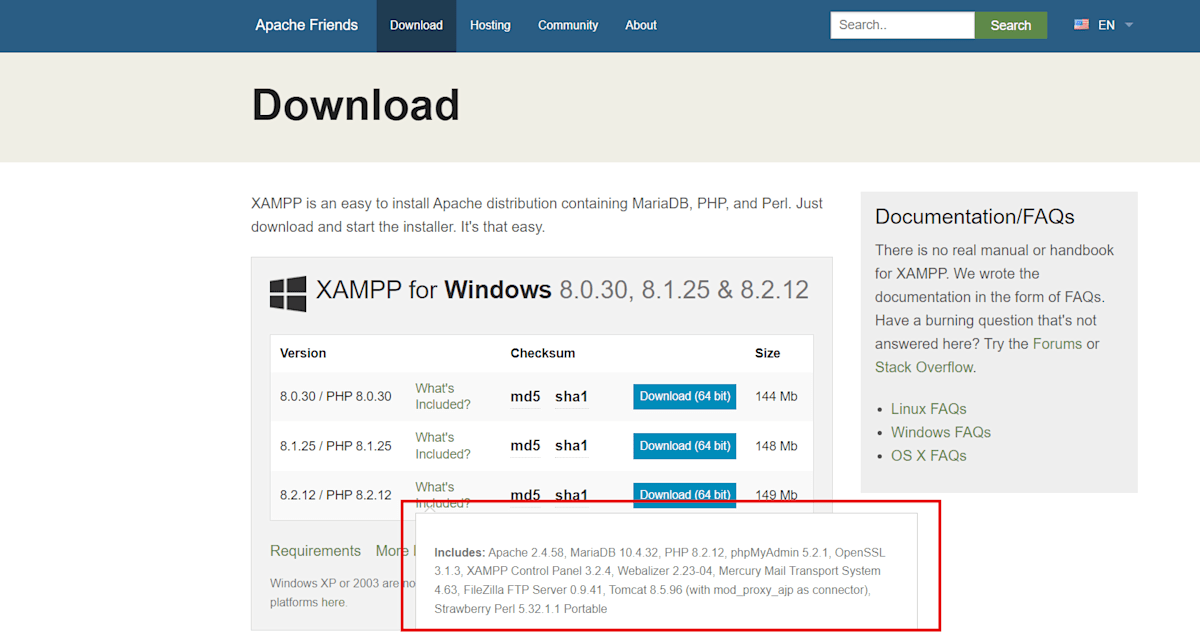The width and height of the screenshot is (1200, 632).
Task: Show md5 checksum for 8.0.30
Action: click(x=525, y=396)
